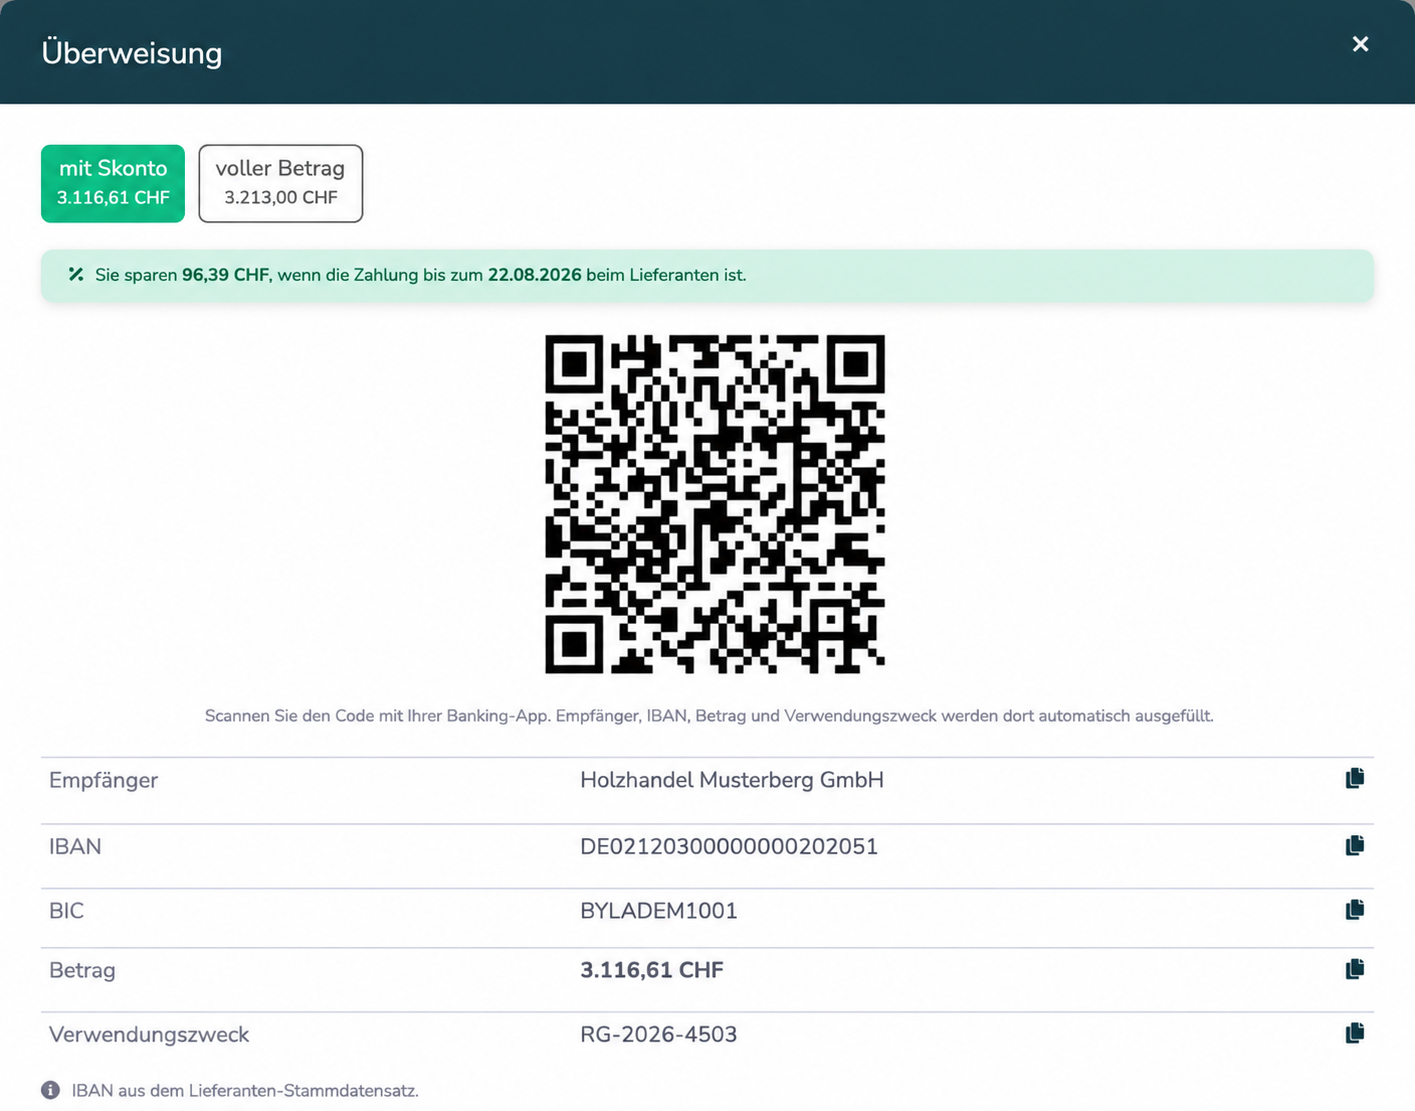Click the info icon beside IBAN note
Image resolution: width=1415 pixels, height=1111 pixels.
pos(50,1090)
